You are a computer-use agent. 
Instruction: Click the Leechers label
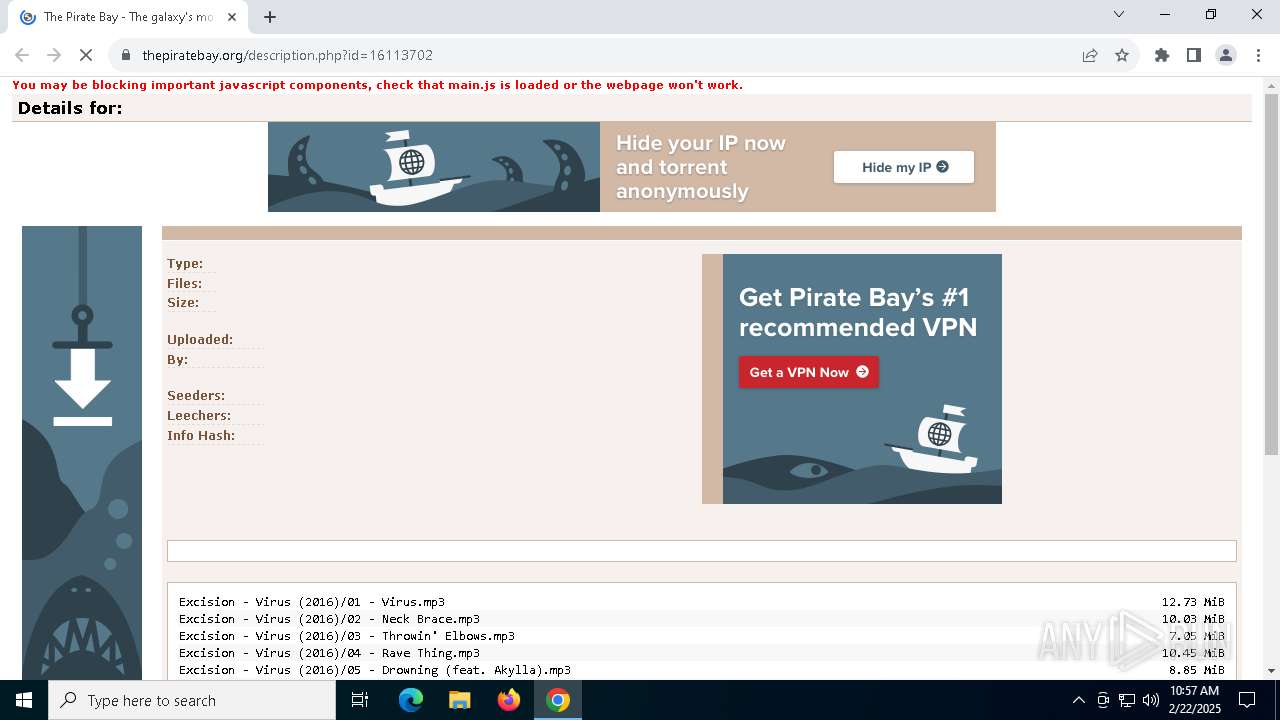coord(199,415)
